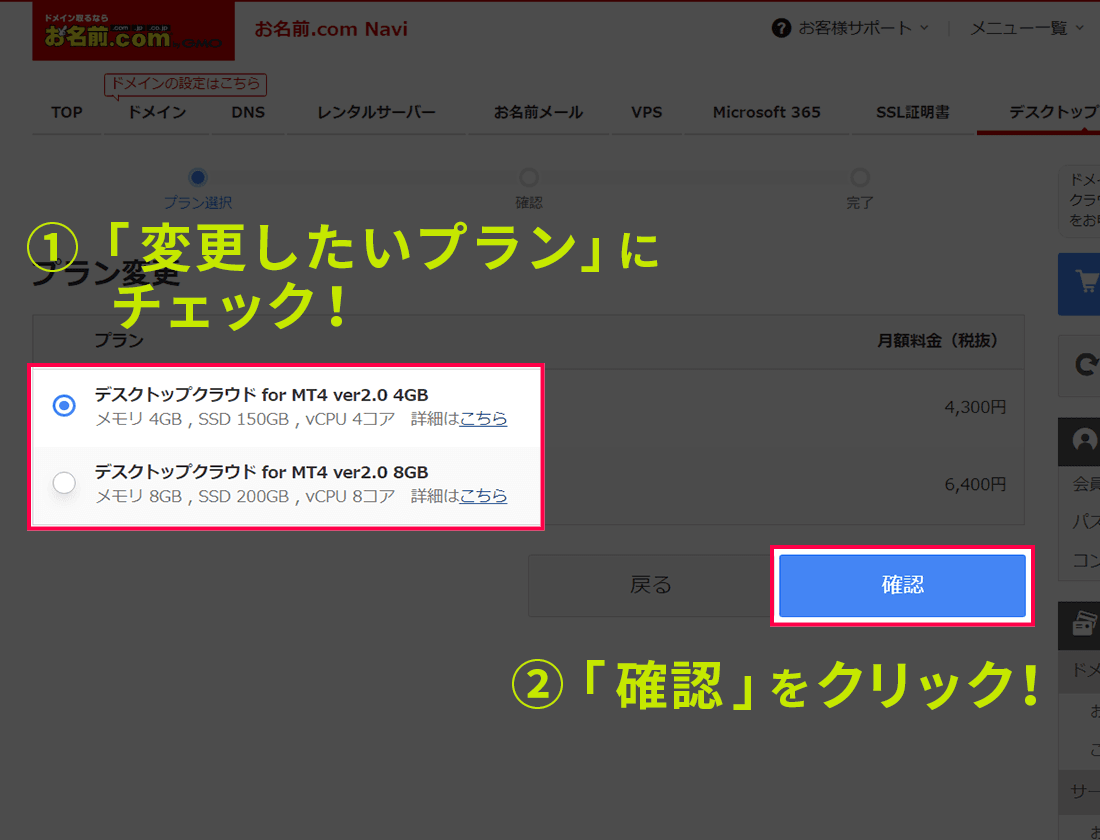Image resolution: width=1100 pixels, height=840 pixels.
Task: Click the user profile icon in sidebar
Action: [x=1085, y=441]
